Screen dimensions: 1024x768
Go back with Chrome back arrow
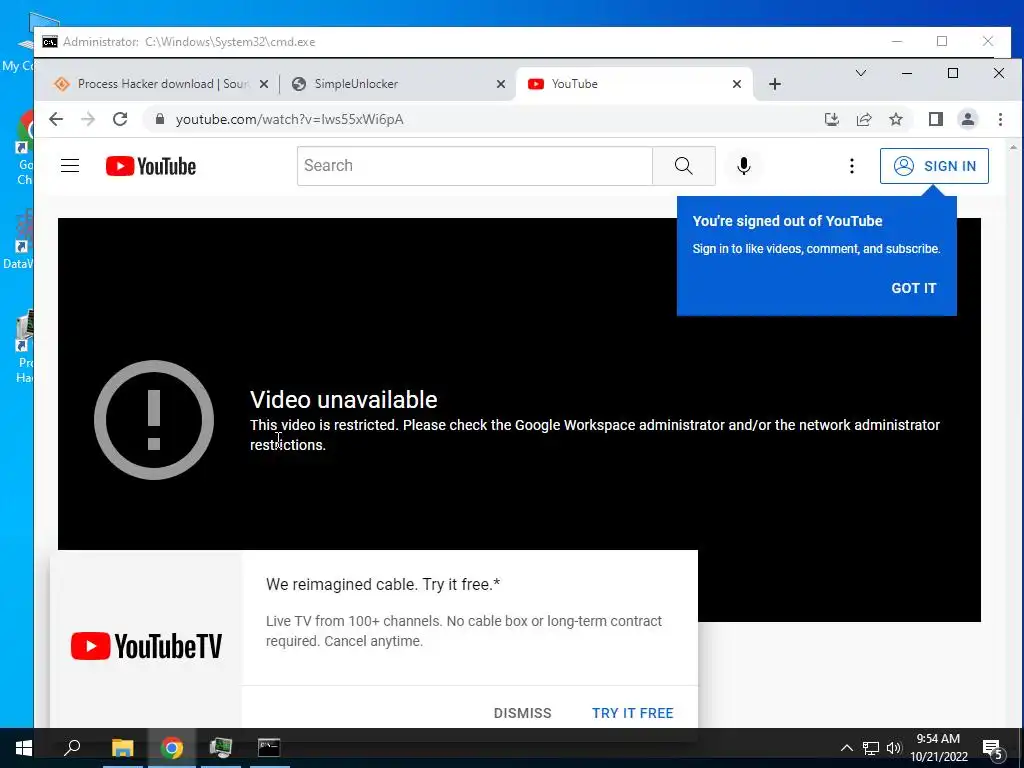point(56,120)
